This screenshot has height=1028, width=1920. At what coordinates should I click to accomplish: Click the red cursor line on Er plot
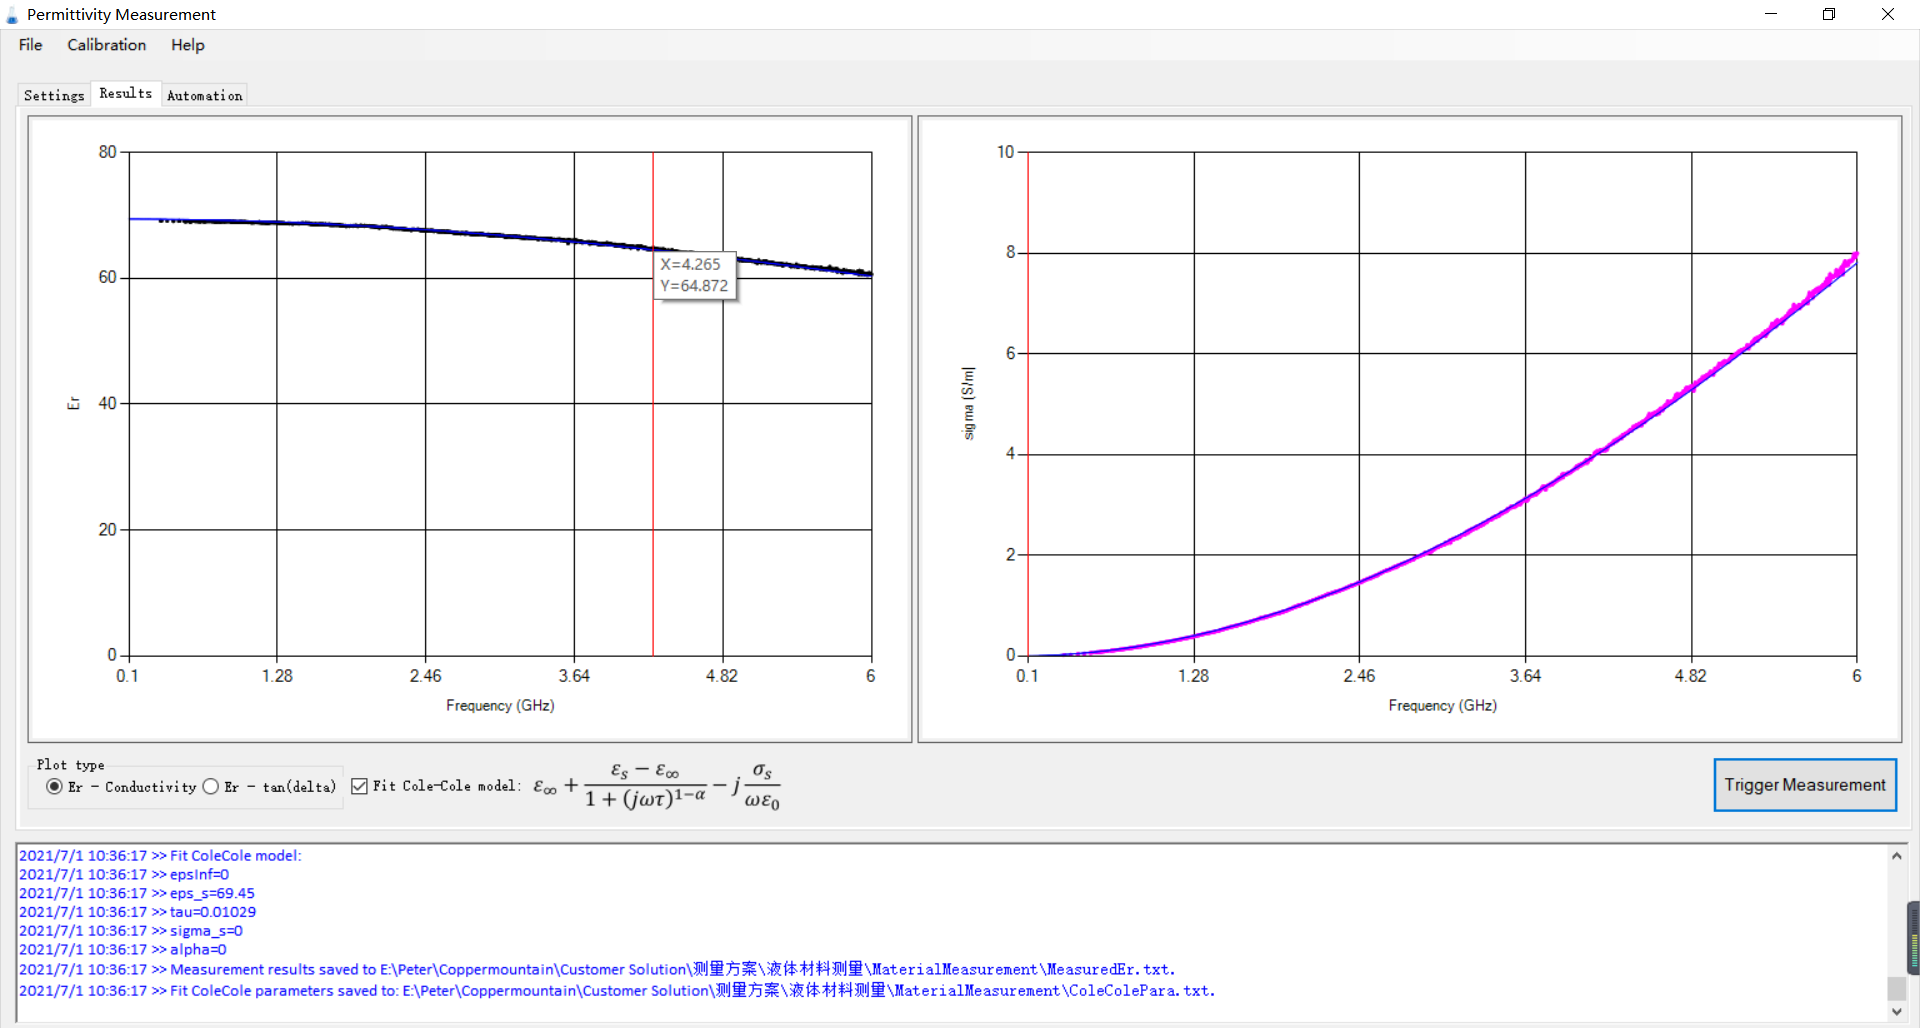(653, 450)
